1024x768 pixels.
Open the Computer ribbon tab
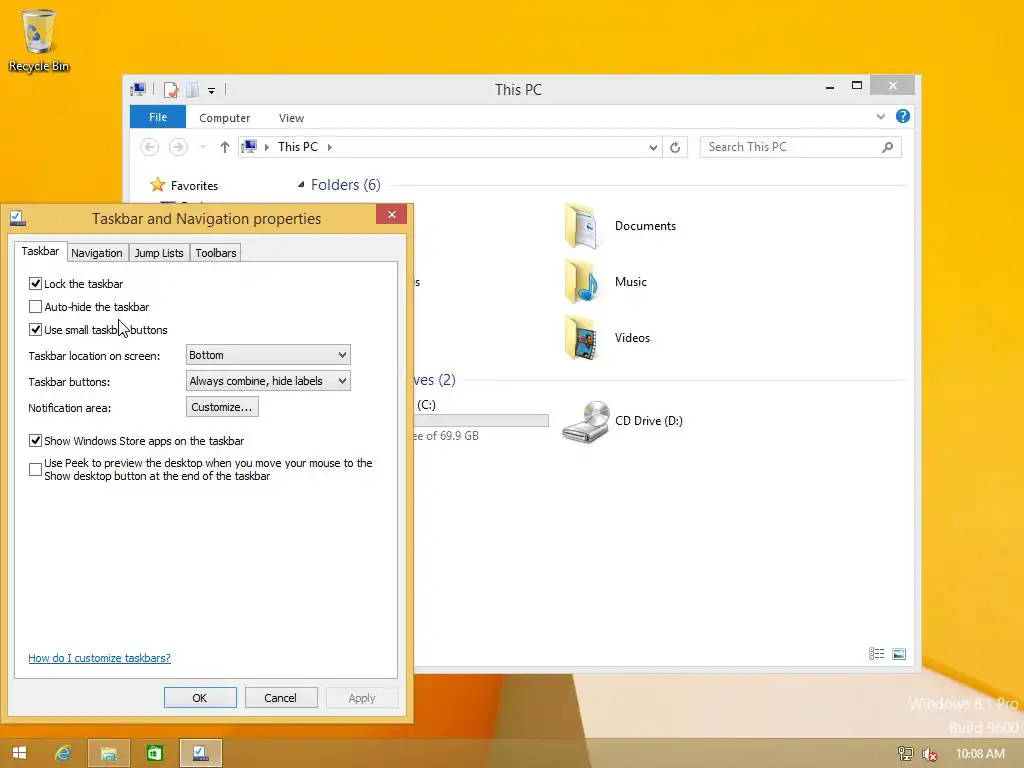coord(225,118)
